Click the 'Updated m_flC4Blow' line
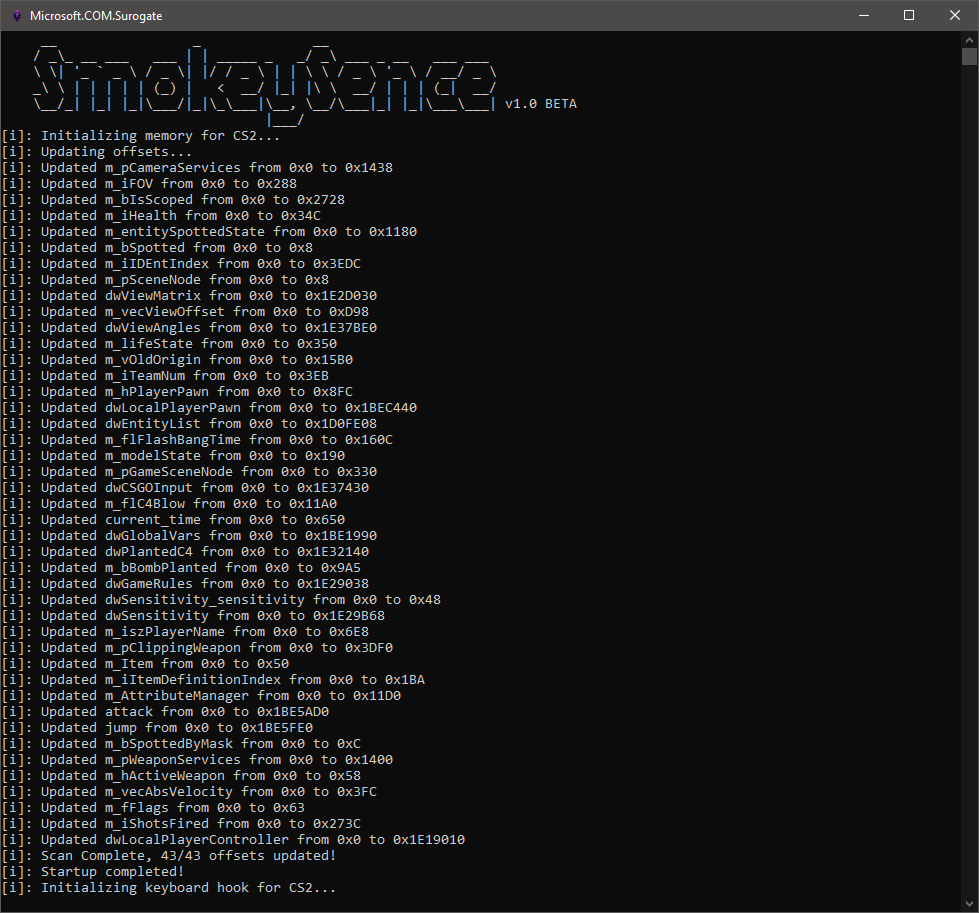This screenshot has height=913, width=979. [x=169, y=504]
